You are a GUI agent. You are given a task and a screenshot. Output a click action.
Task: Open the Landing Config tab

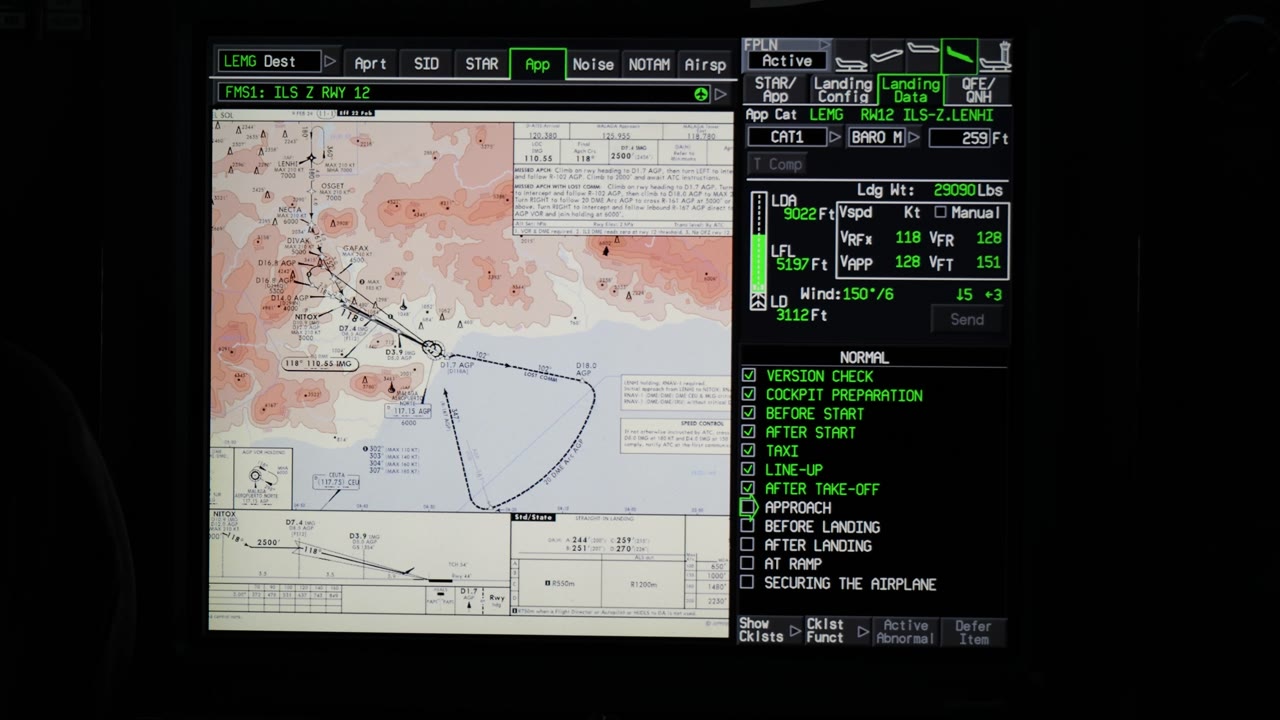click(x=842, y=90)
